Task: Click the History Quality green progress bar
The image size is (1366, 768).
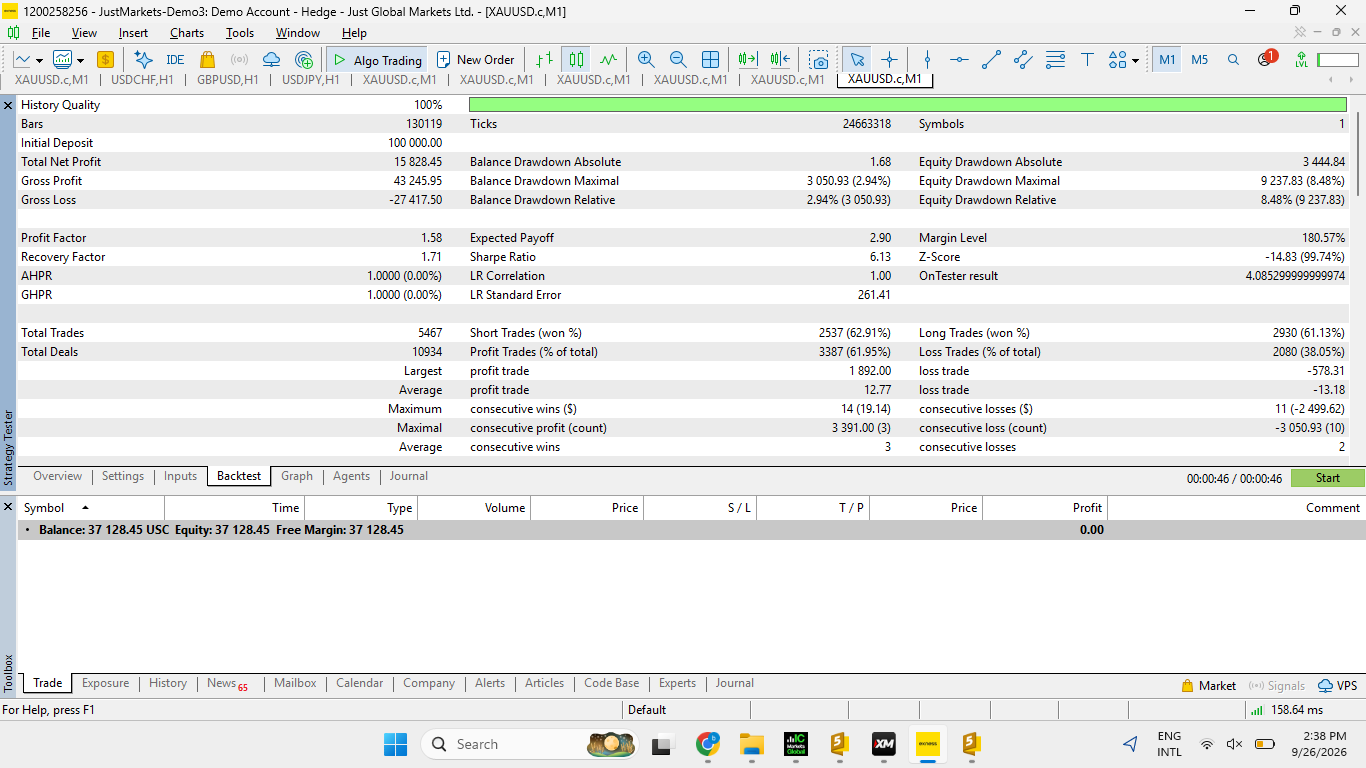Action: [x=907, y=105]
